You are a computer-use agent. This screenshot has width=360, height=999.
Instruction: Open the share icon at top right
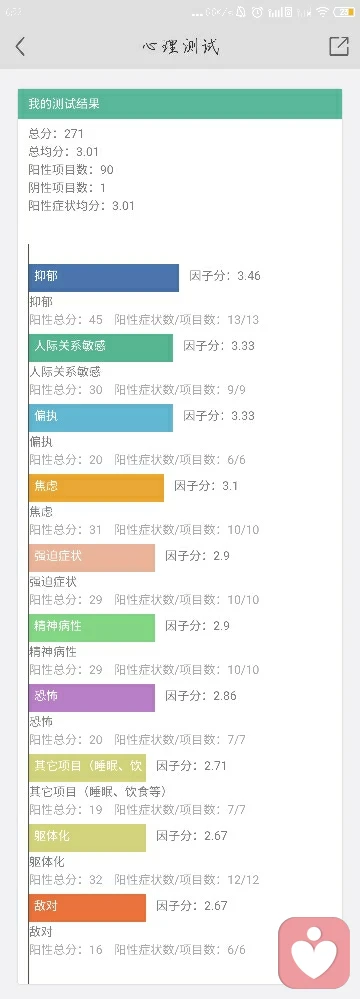339,46
